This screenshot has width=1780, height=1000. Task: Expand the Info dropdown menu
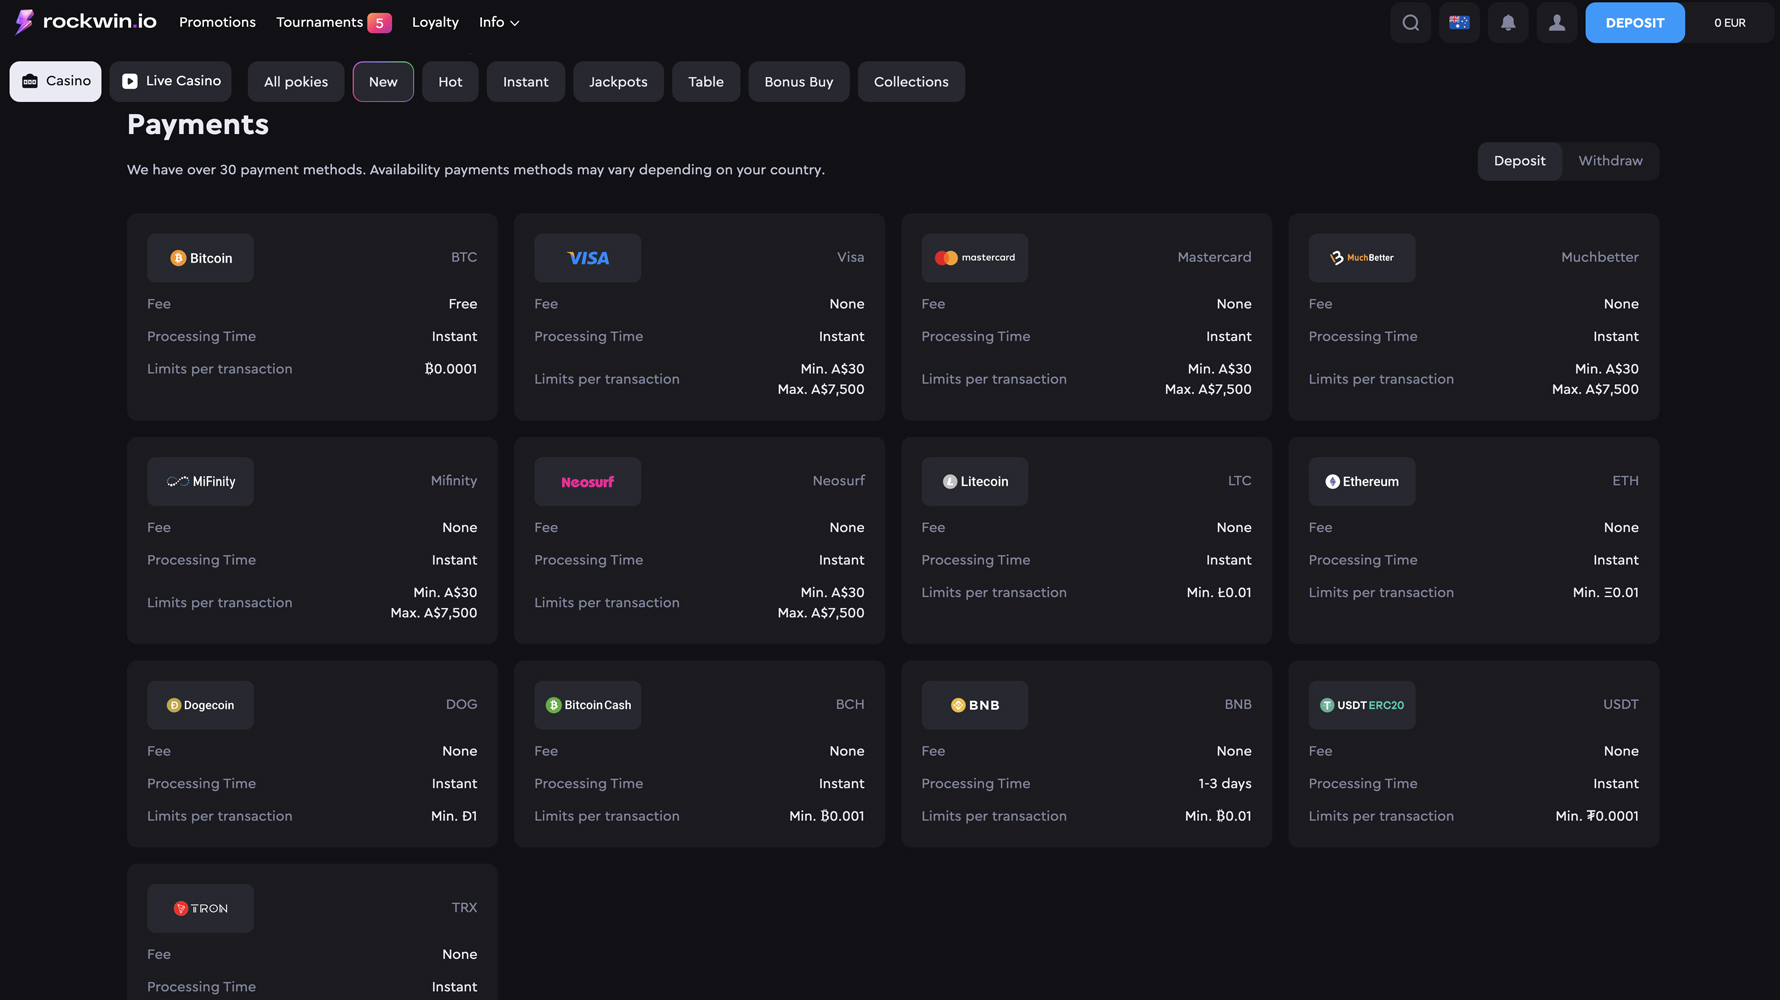tap(499, 22)
